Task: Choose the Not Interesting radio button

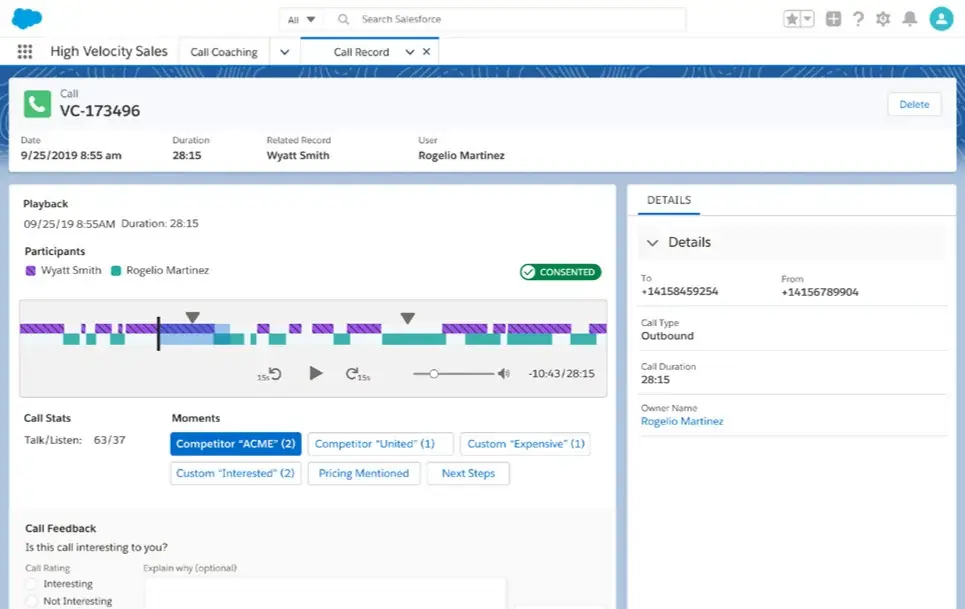Action: [x=32, y=601]
